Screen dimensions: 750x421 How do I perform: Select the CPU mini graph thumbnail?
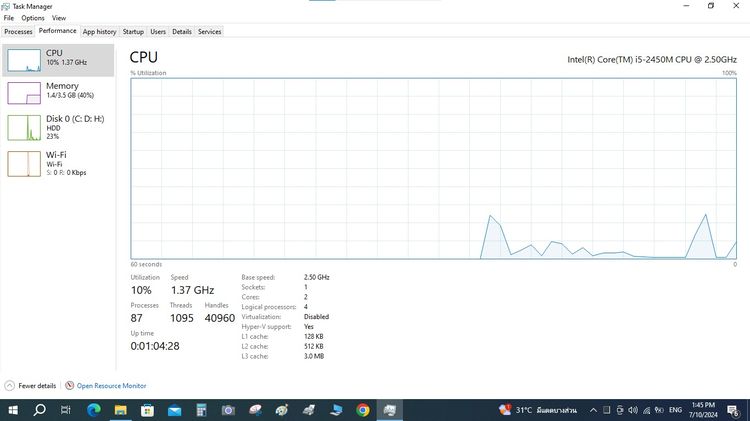pos(24,60)
